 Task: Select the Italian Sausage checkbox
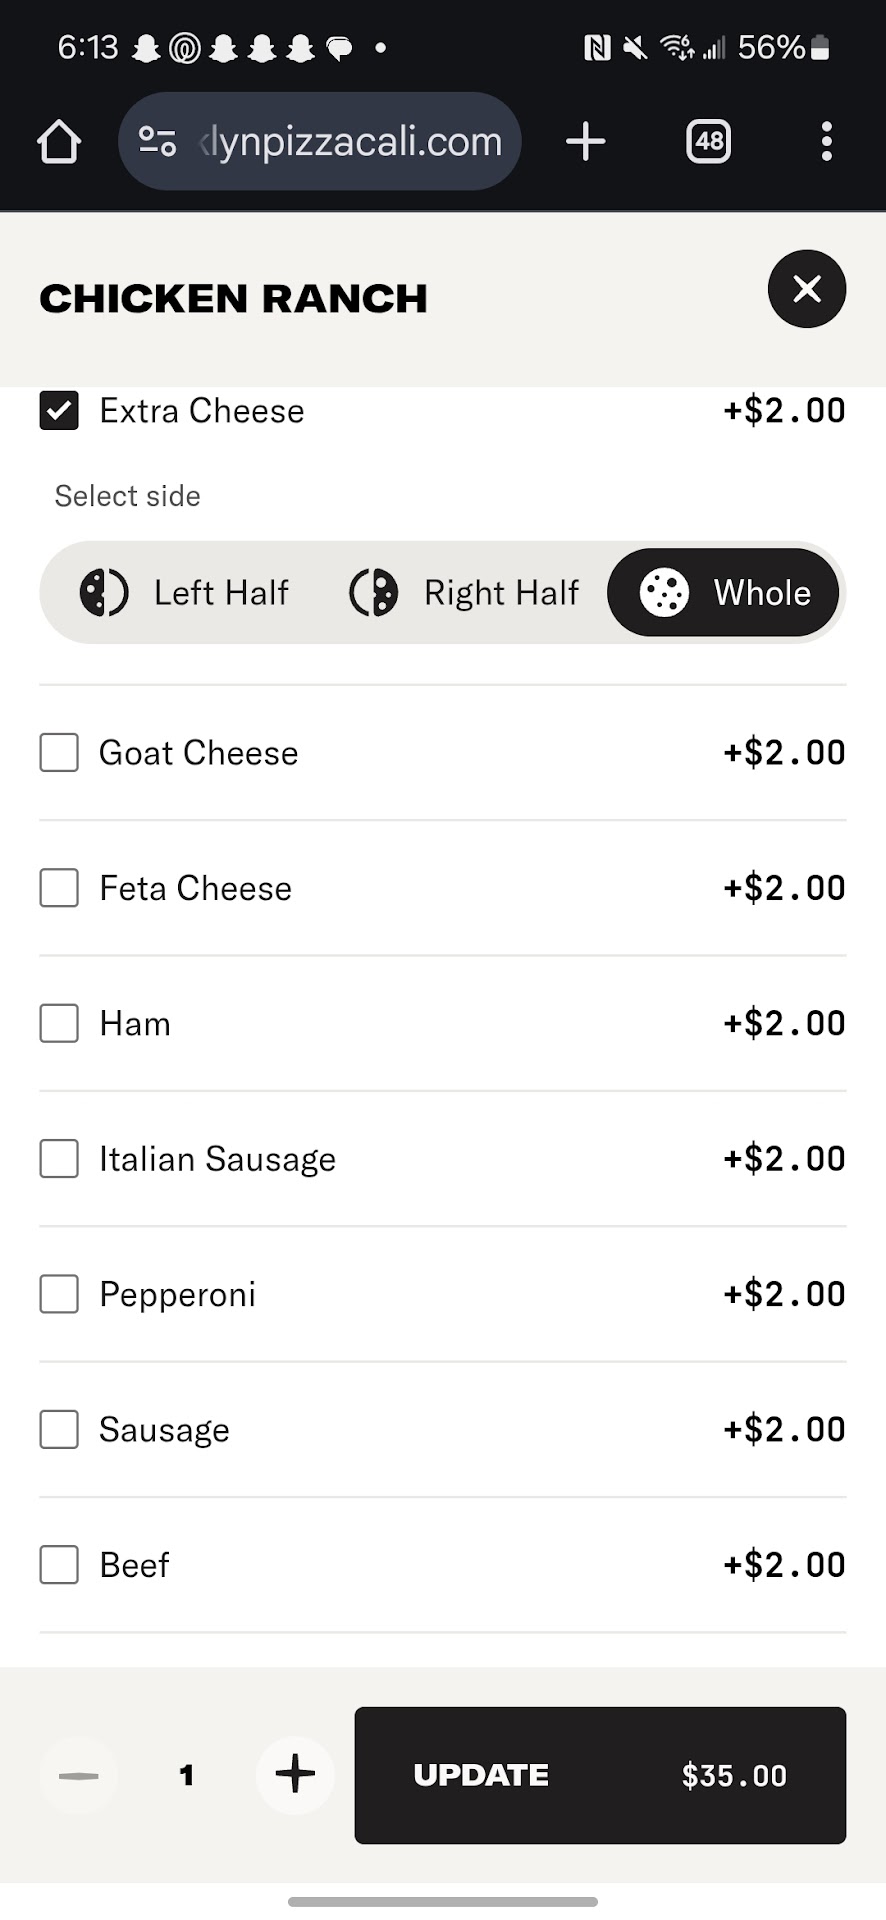[59, 1159]
